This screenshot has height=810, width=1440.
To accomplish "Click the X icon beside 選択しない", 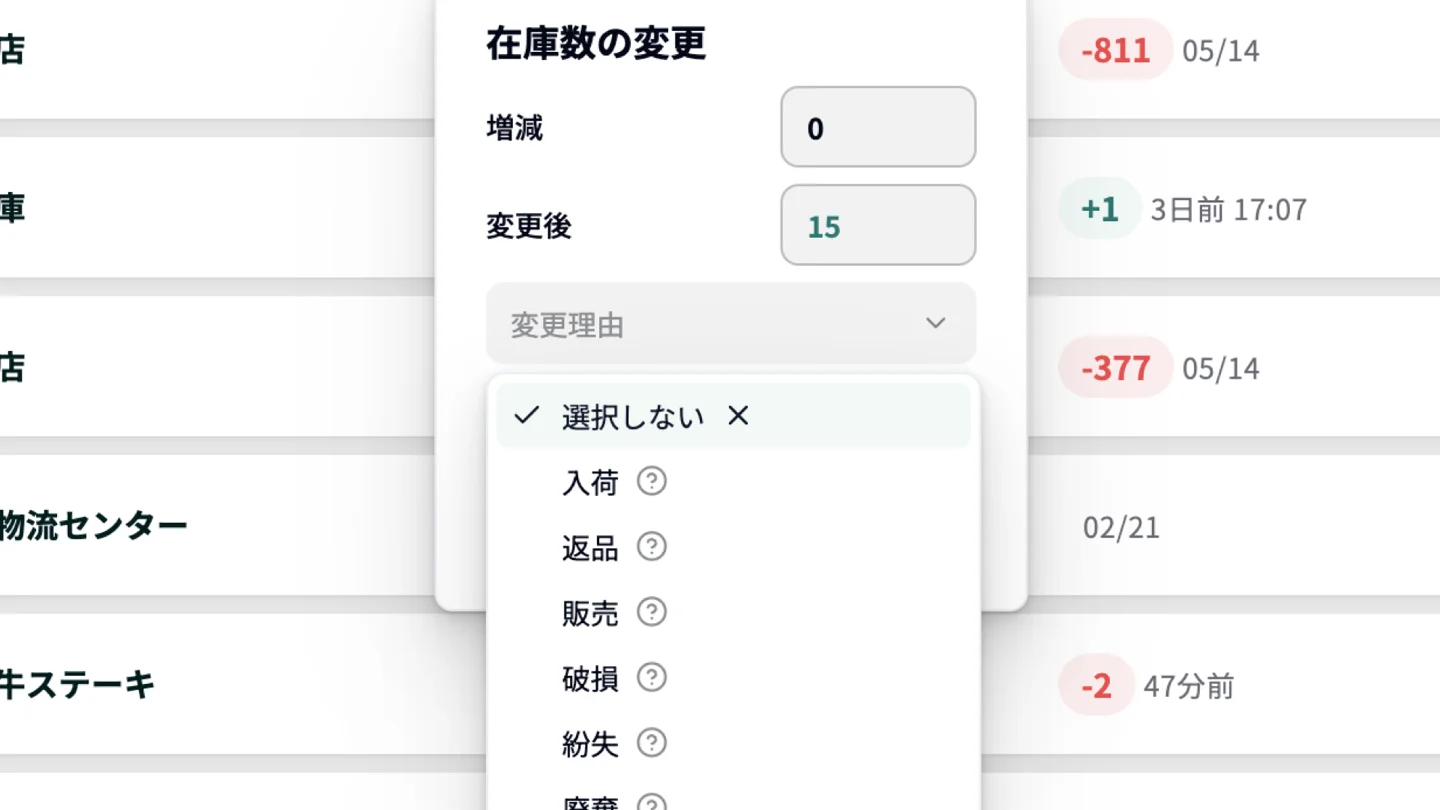I will pos(738,416).
